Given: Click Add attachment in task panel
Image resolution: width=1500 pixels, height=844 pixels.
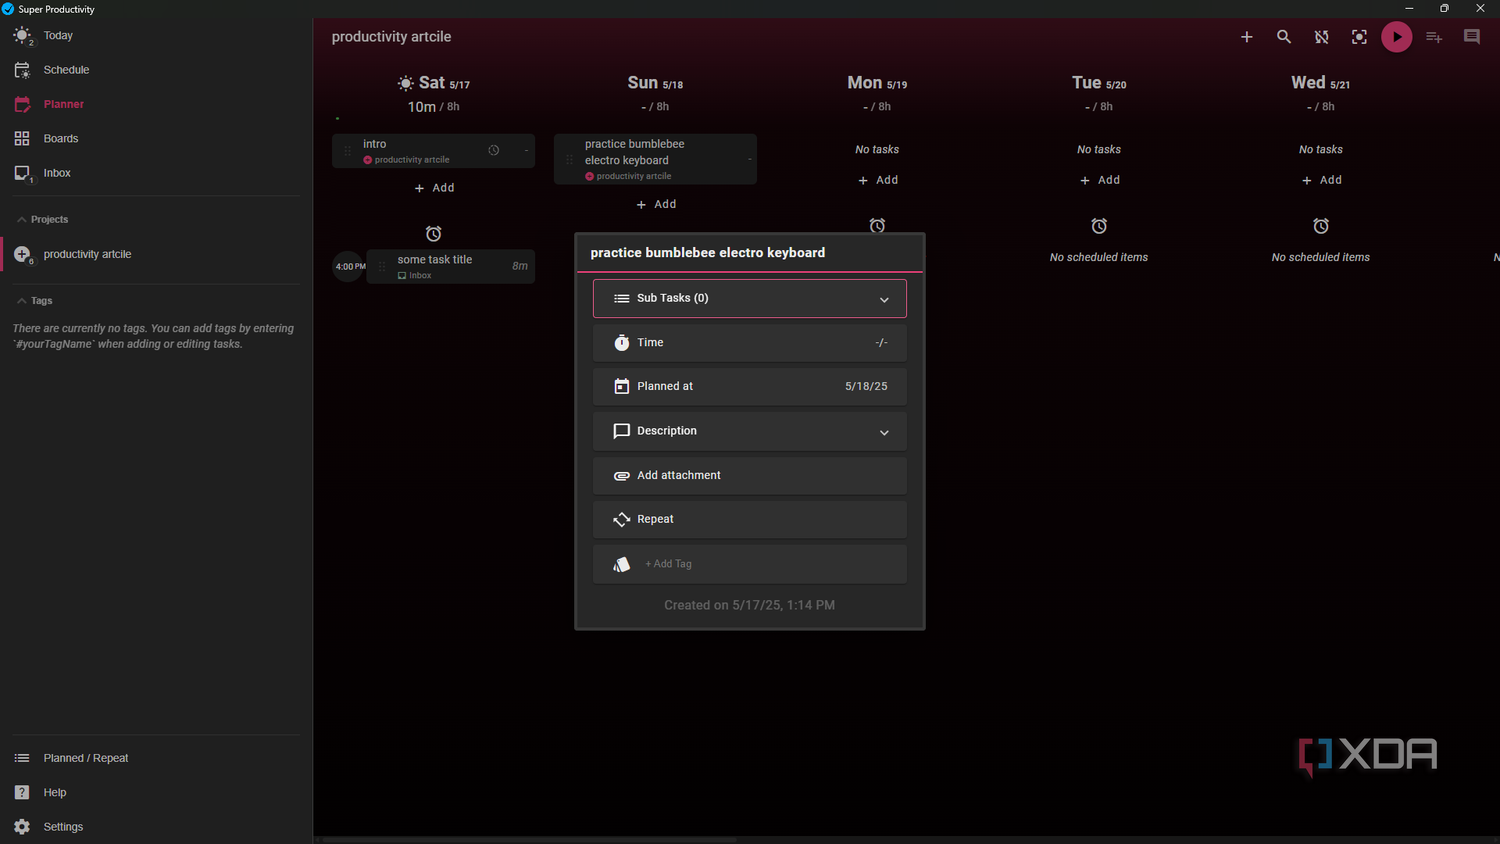Looking at the screenshot, I should pyautogui.click(x=750, y=475).
